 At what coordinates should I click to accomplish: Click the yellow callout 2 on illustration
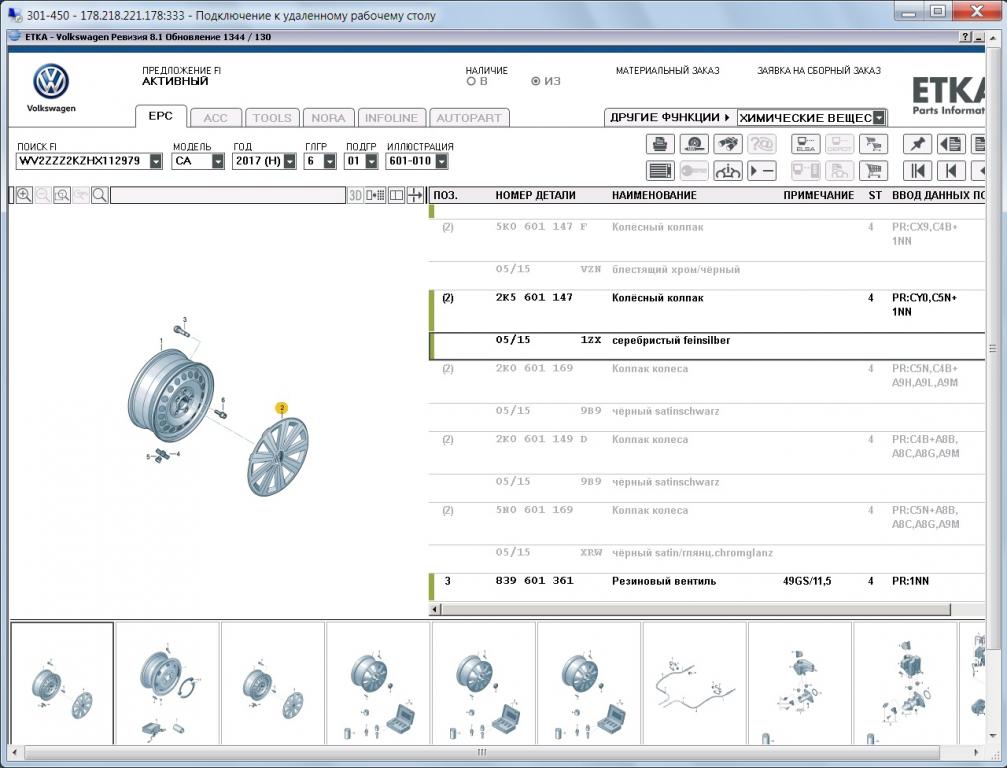coord(281,408)
